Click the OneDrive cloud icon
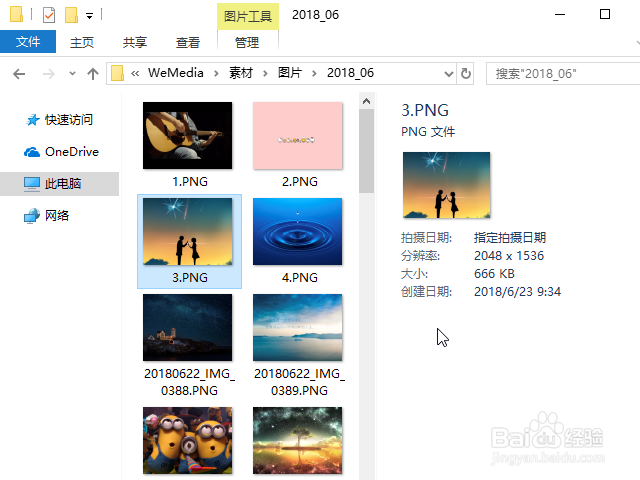 tap(32, 152)
